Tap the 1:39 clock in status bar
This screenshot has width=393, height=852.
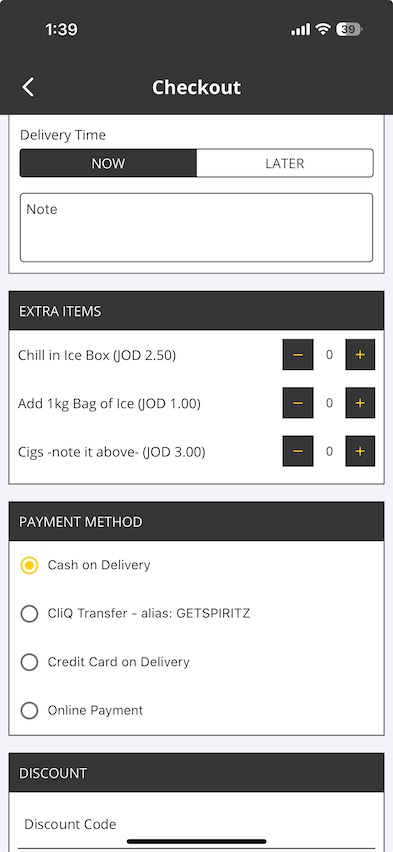61,29
